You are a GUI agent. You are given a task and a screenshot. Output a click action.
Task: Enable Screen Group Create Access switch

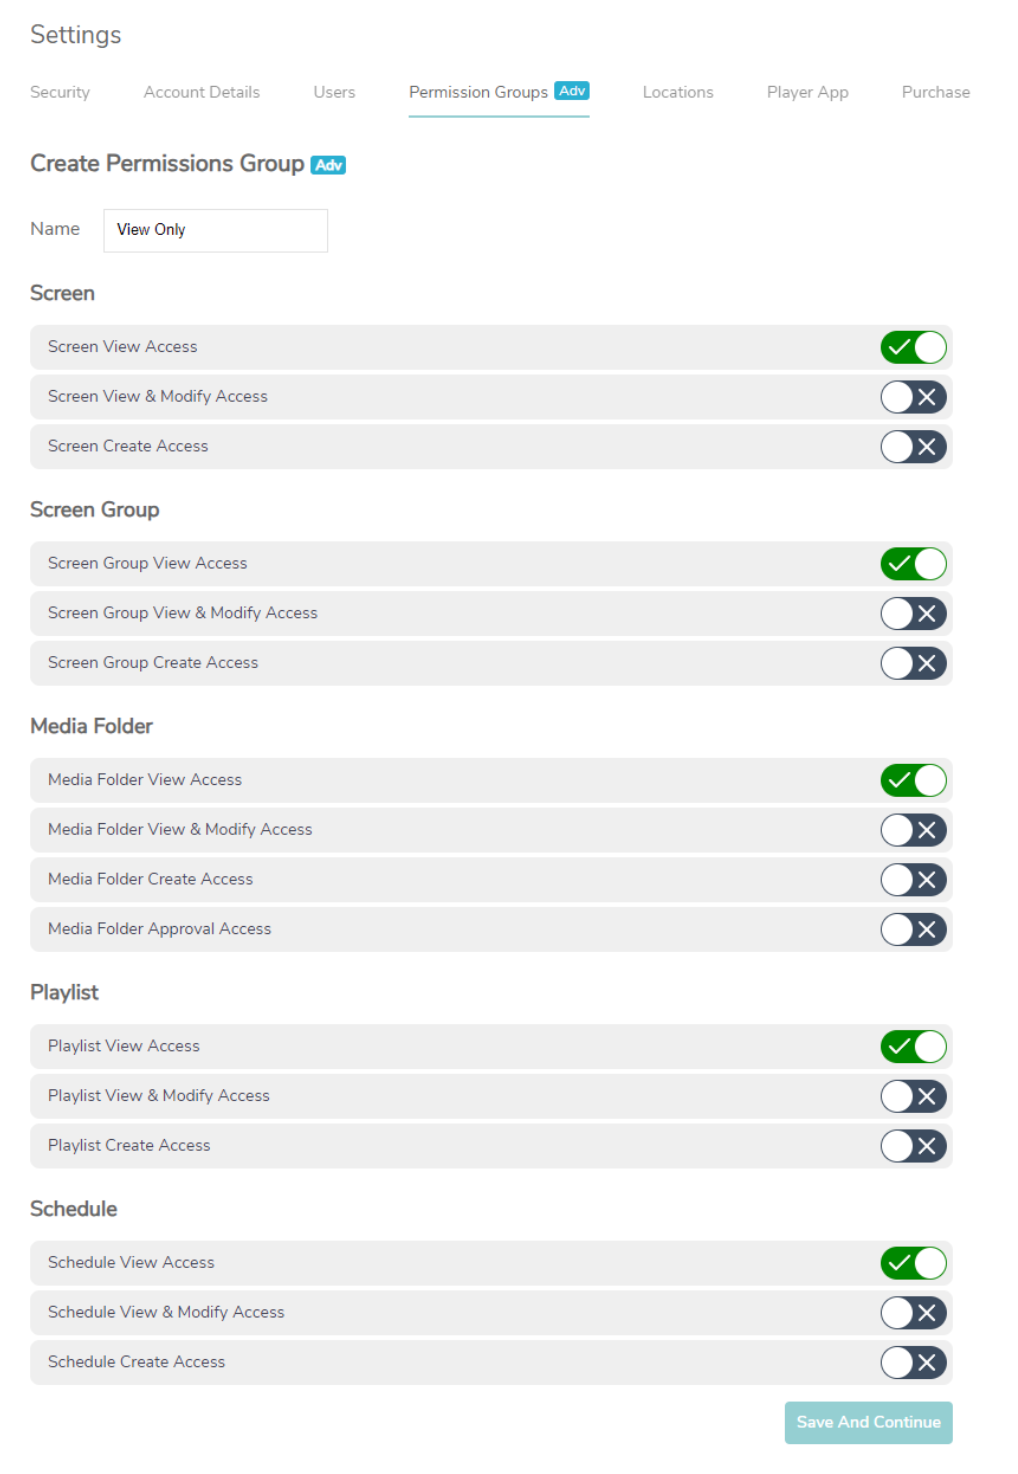913,663
